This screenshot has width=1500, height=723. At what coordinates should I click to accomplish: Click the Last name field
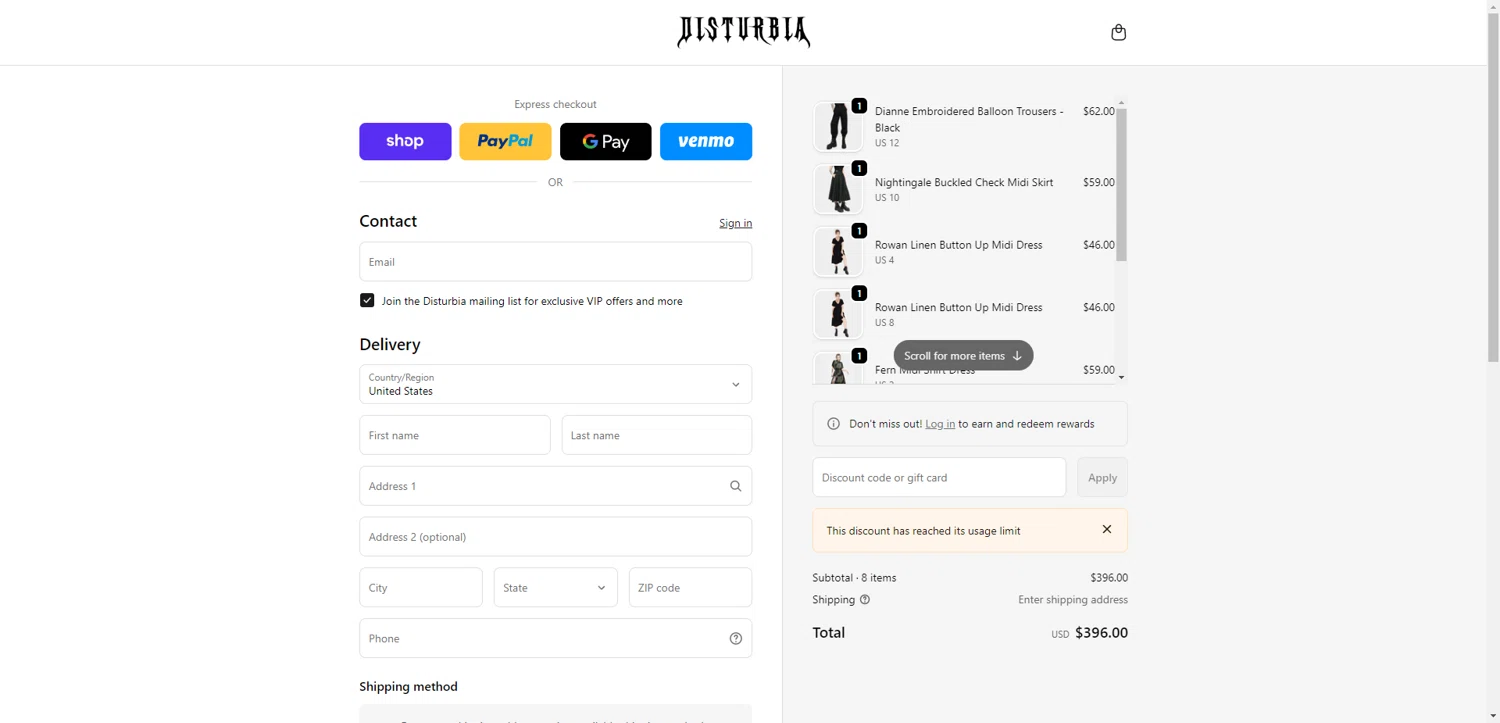point(657,435)
